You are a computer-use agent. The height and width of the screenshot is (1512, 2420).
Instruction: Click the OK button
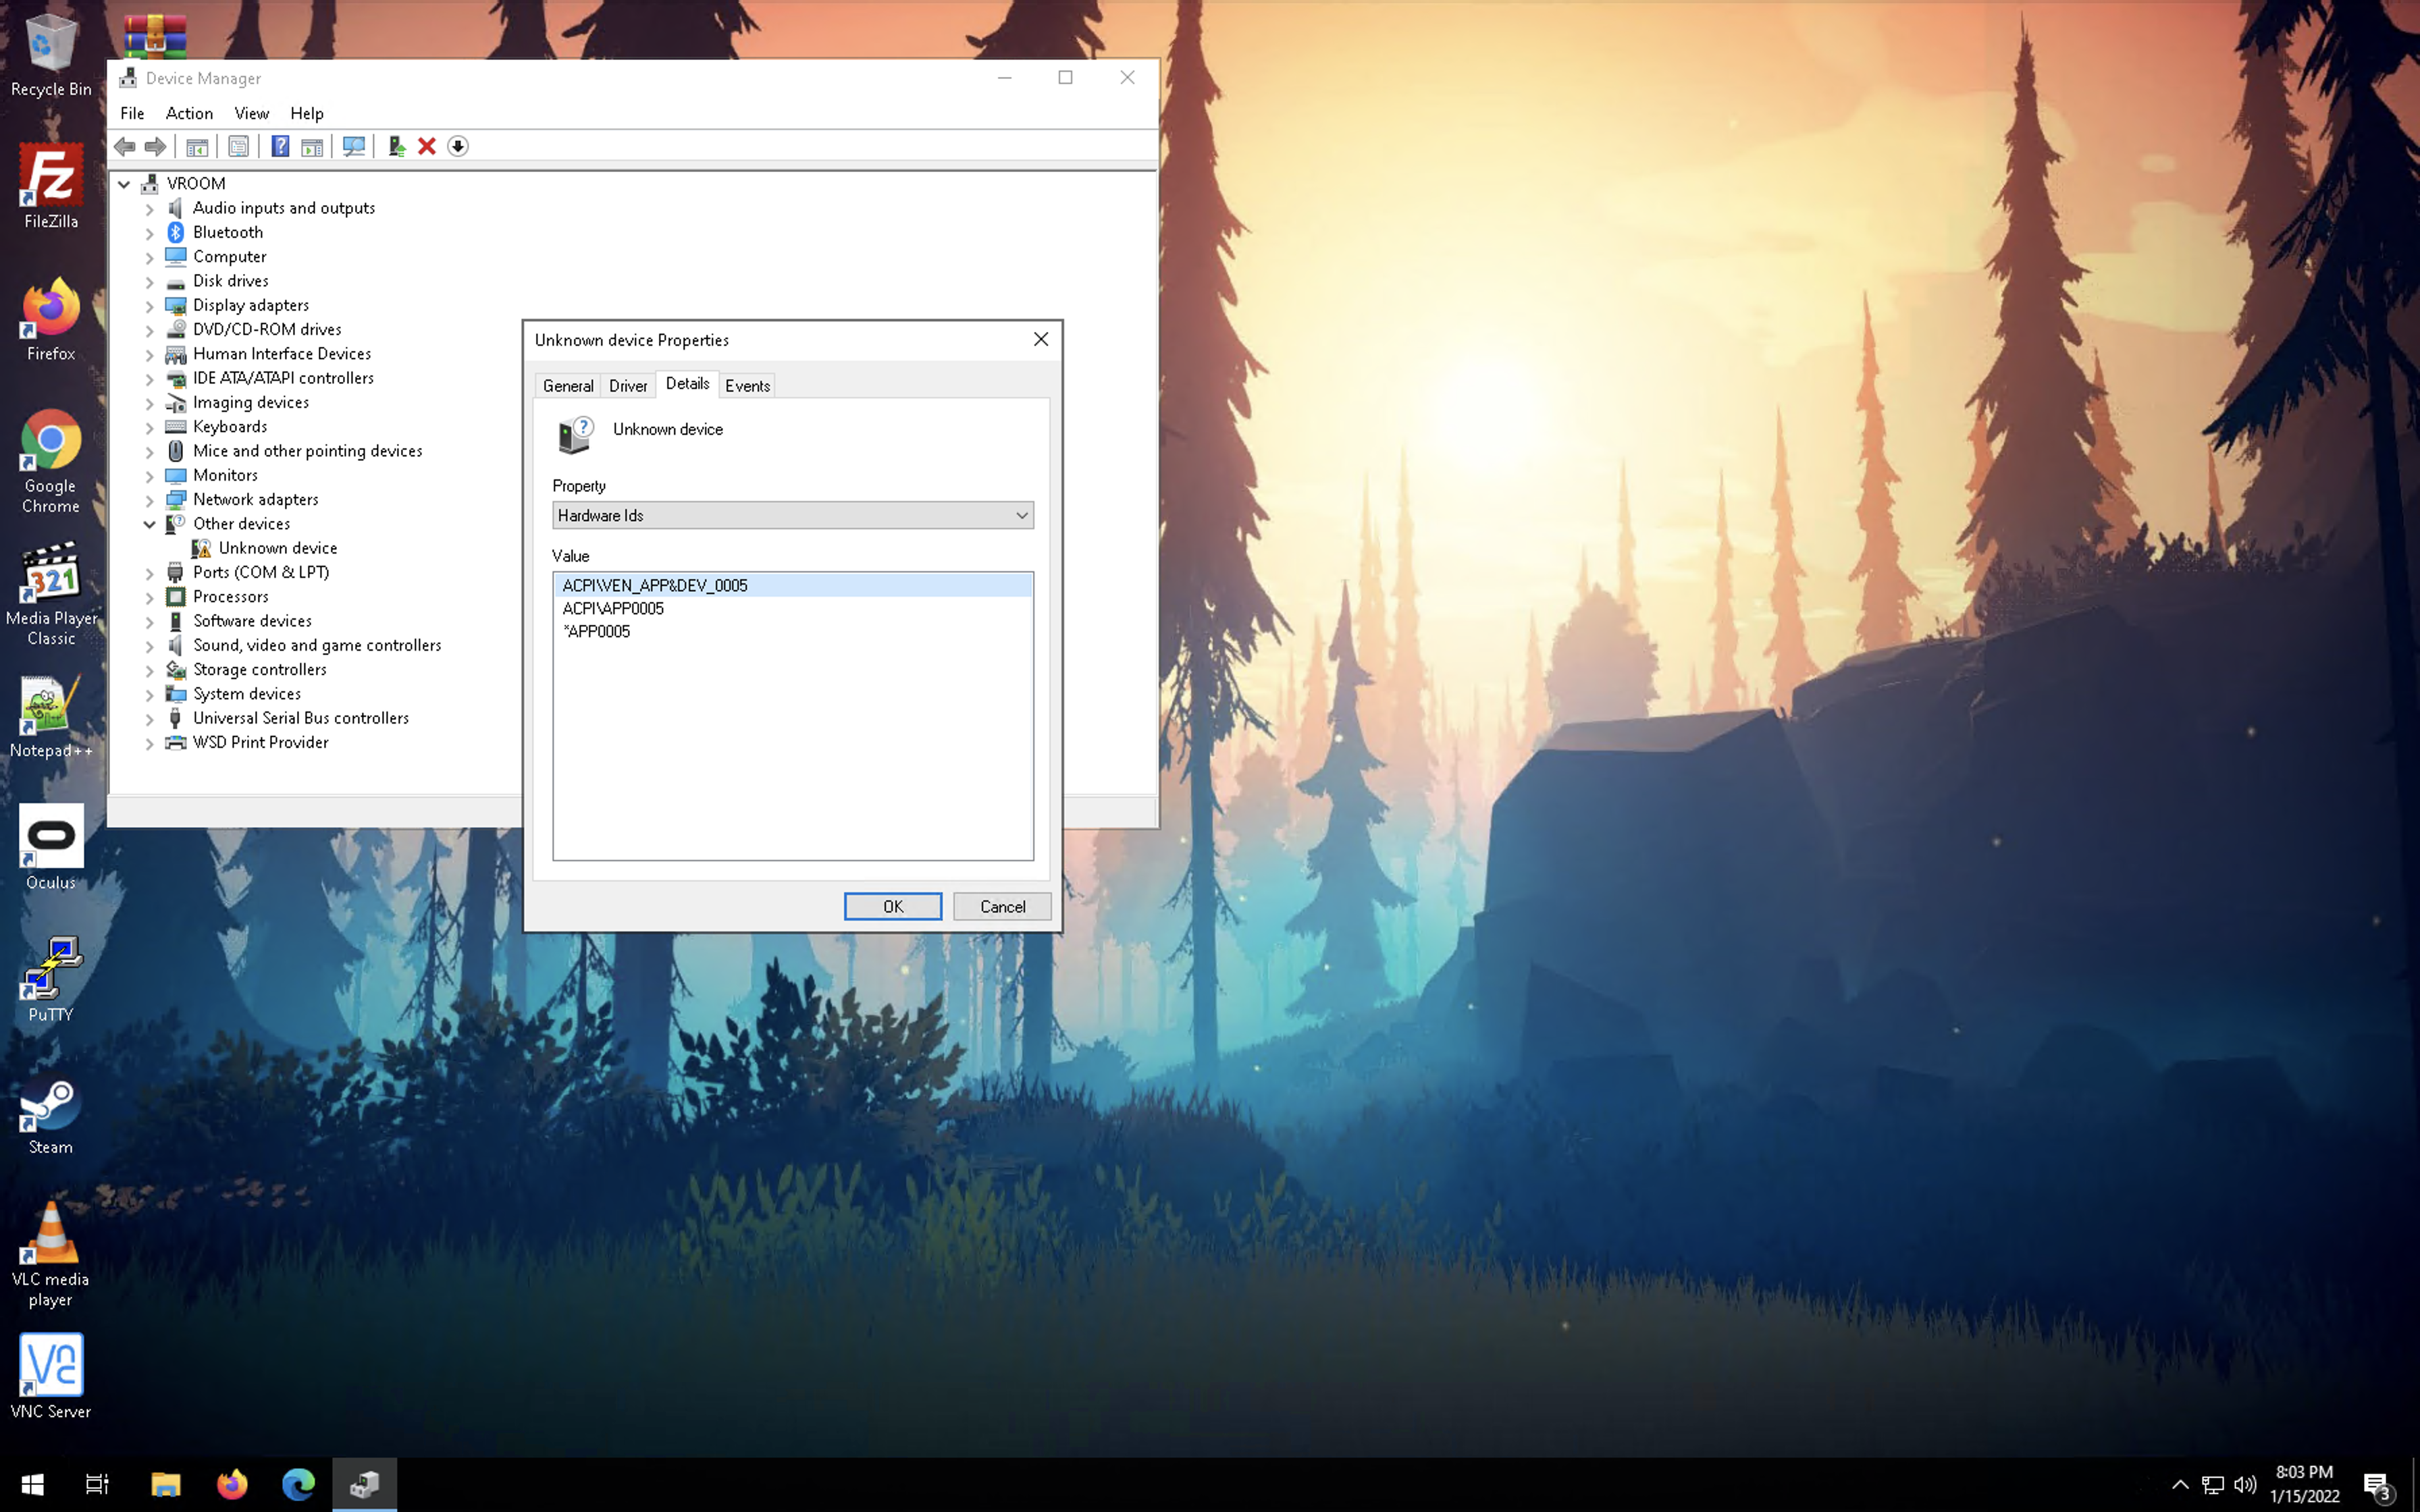[x=892, y=906]
